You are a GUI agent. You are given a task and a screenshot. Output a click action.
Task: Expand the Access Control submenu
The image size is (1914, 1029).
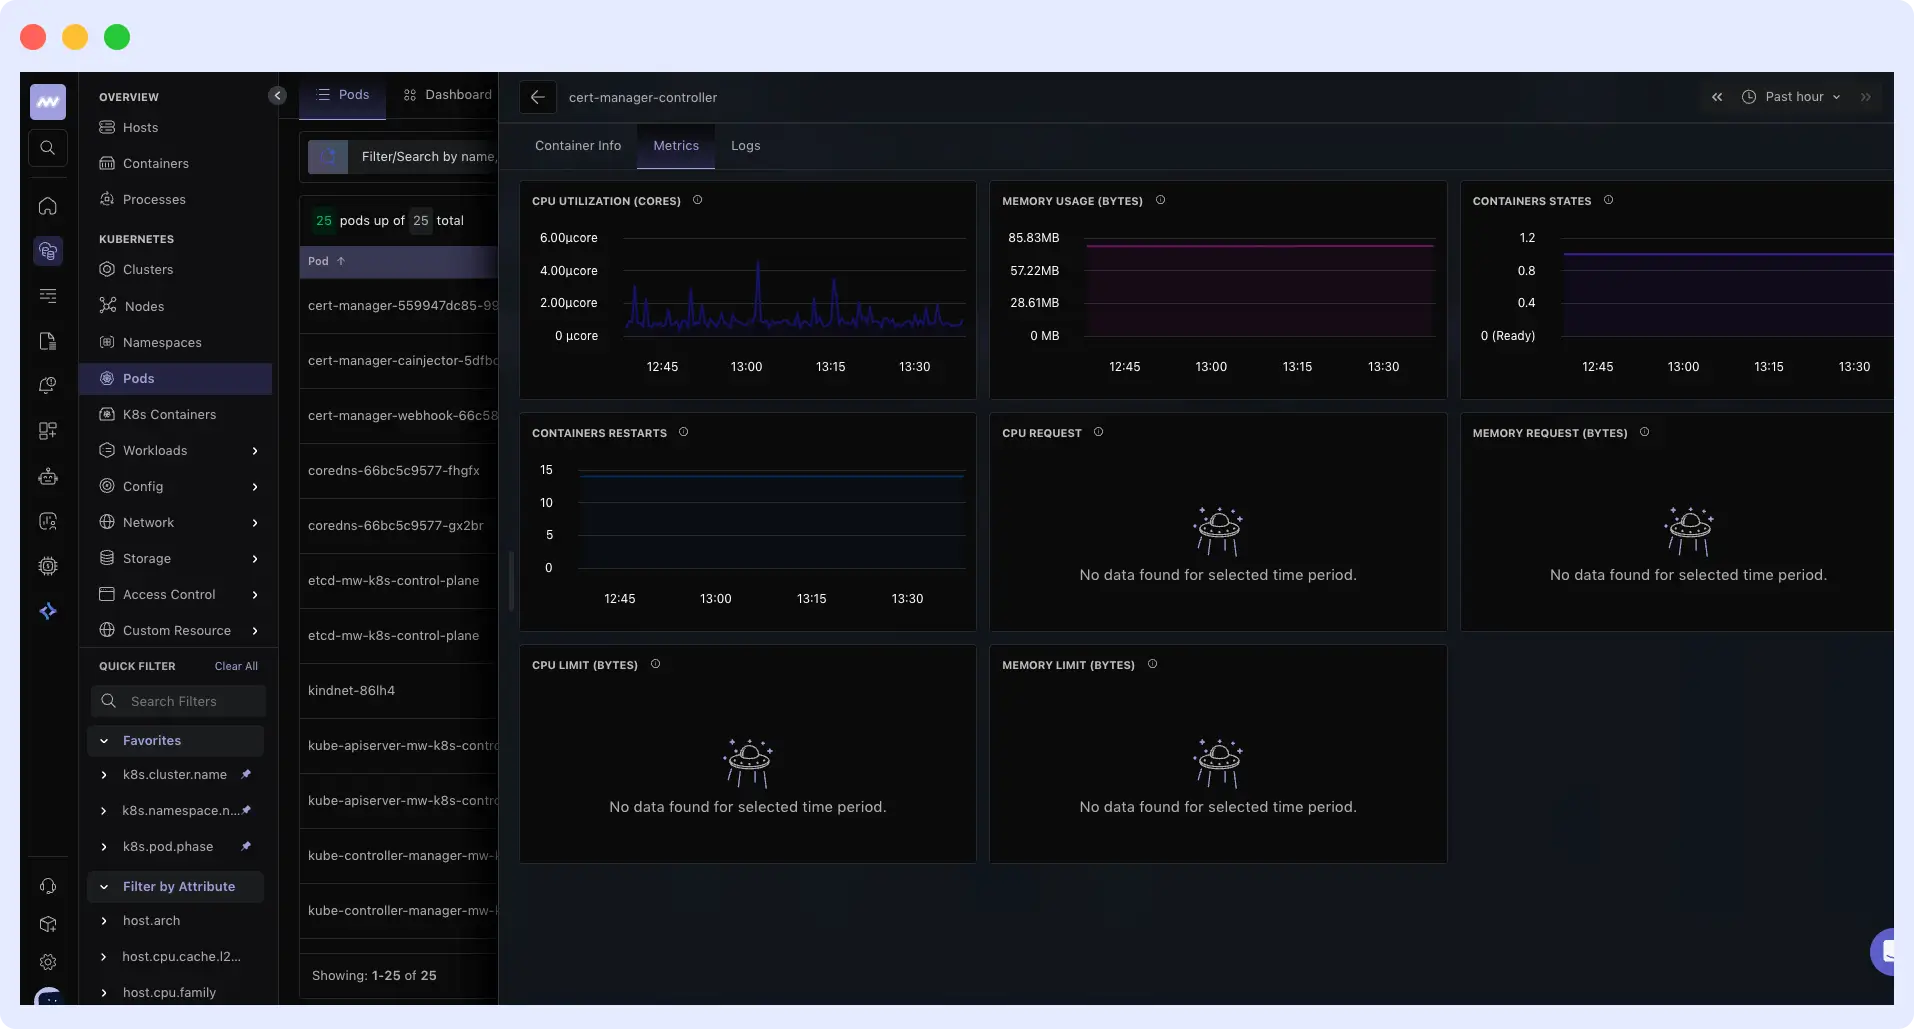pos(255,595)
